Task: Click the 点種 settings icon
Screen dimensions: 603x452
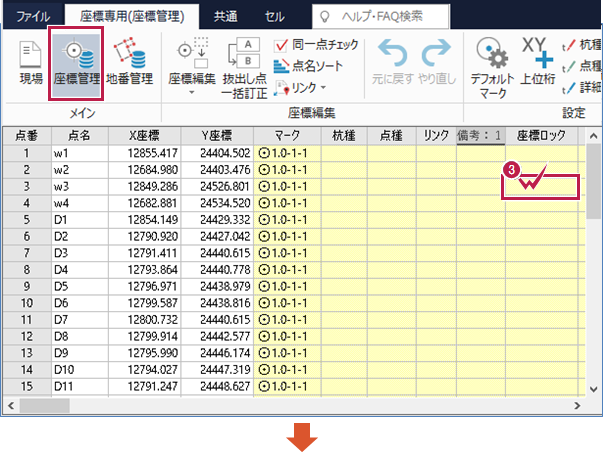Action: coord(568,67)
